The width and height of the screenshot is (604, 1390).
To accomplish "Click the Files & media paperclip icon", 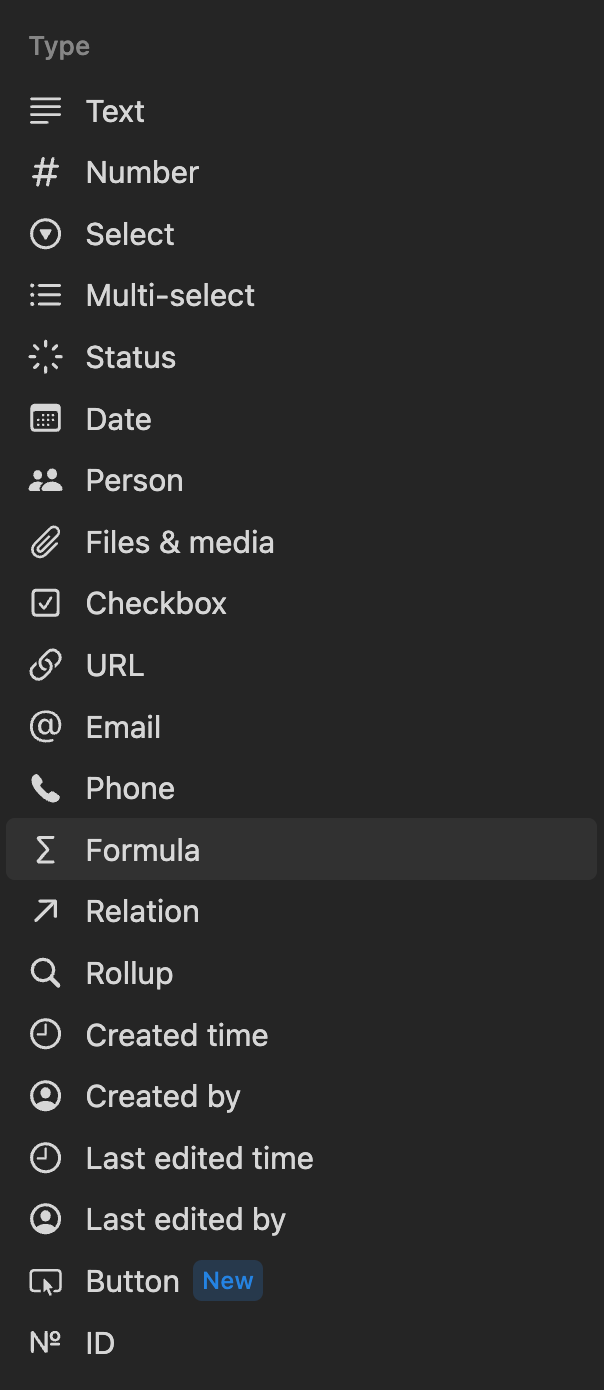I will 45,542.
